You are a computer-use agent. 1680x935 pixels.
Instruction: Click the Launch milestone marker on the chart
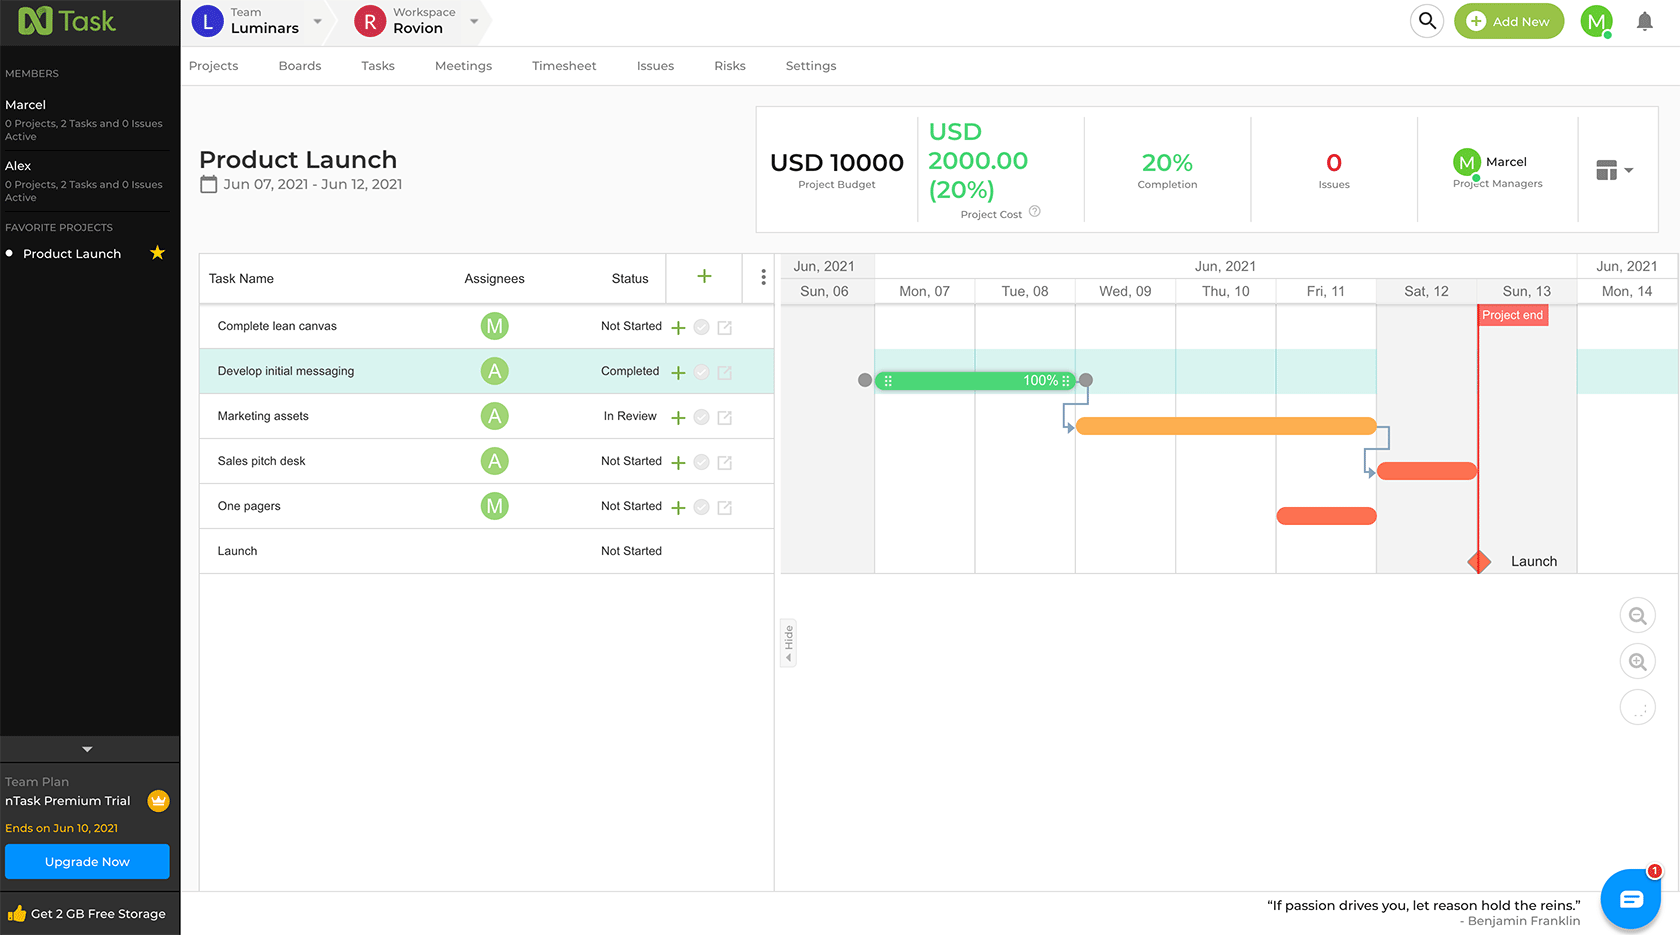pos(1479,561)
